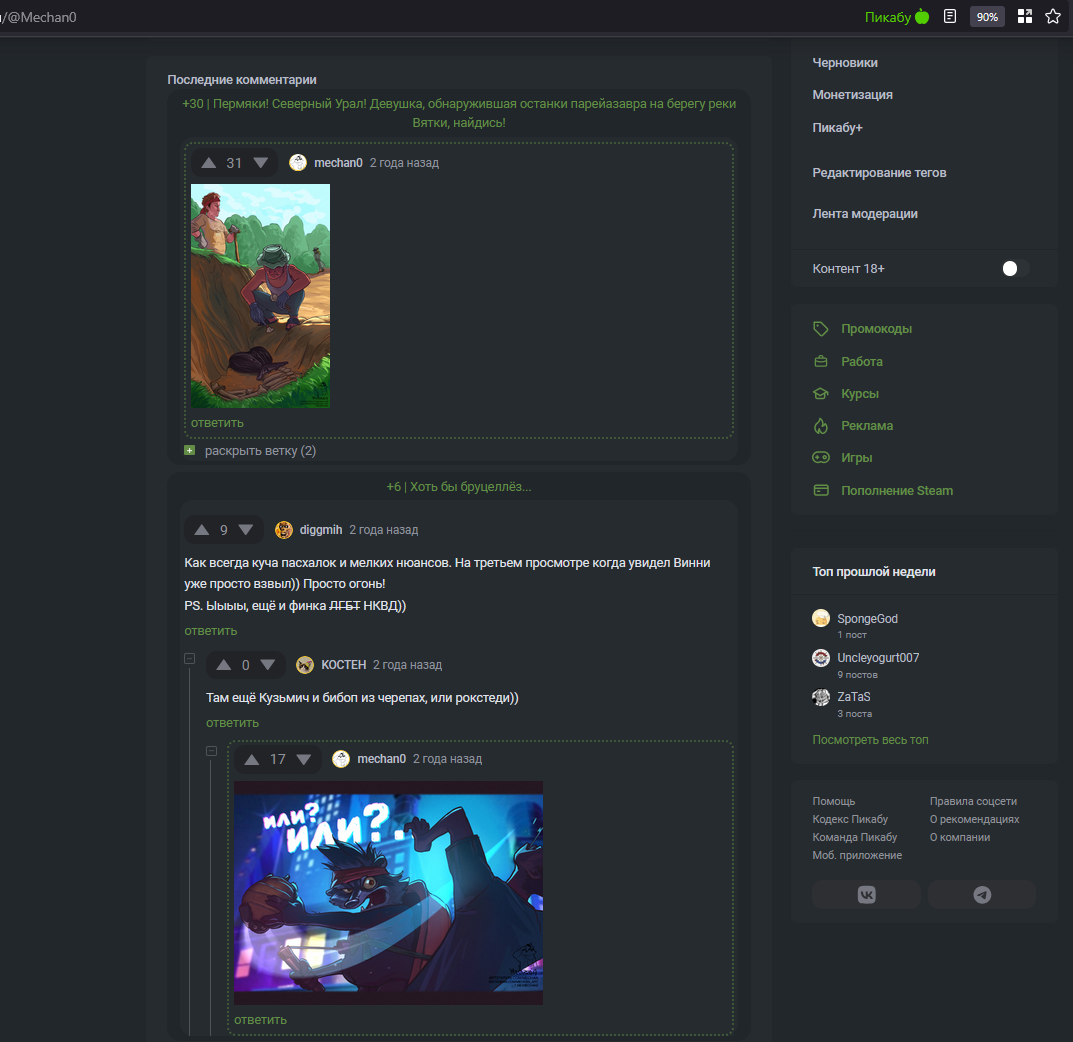The image size is (1073, 1042).
Task: Click the Моб. приложение footer link
Action: (x=857, y=855)
